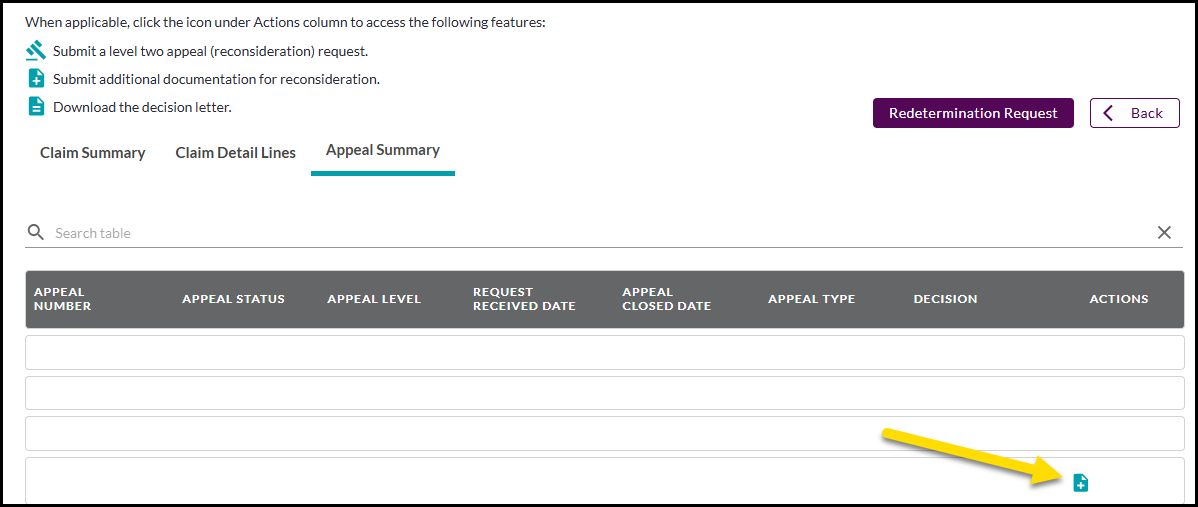
Task: Click the Back button chevron arrow
Action: tap(1108, 113)
